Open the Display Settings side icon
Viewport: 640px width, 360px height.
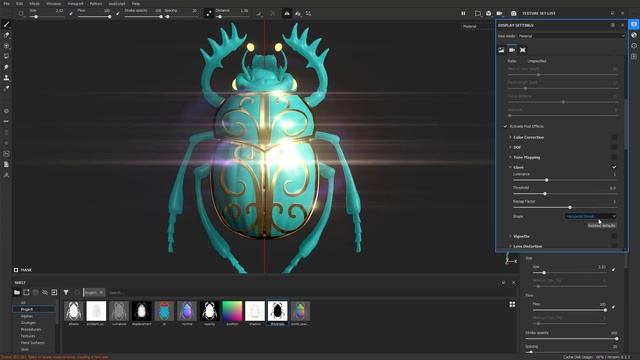[x=634, y=24]
